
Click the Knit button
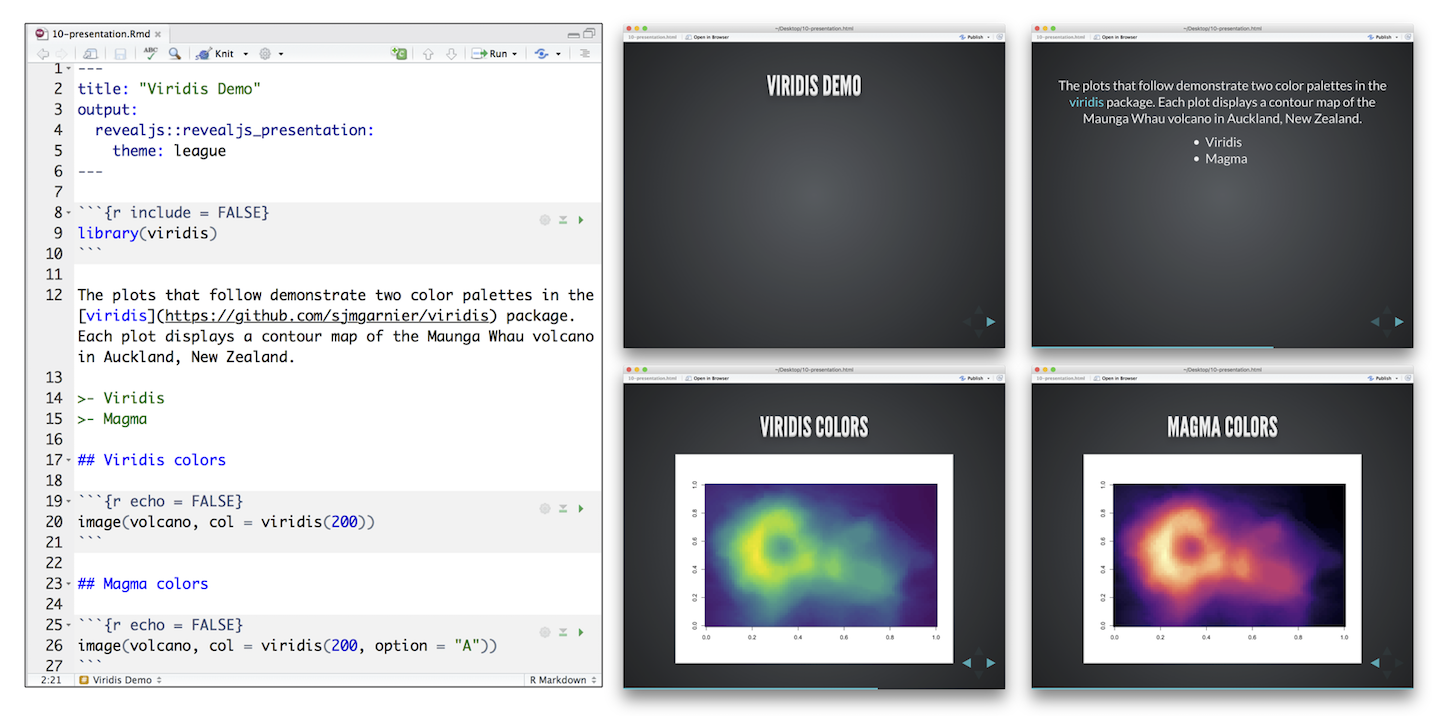point(215,54)
